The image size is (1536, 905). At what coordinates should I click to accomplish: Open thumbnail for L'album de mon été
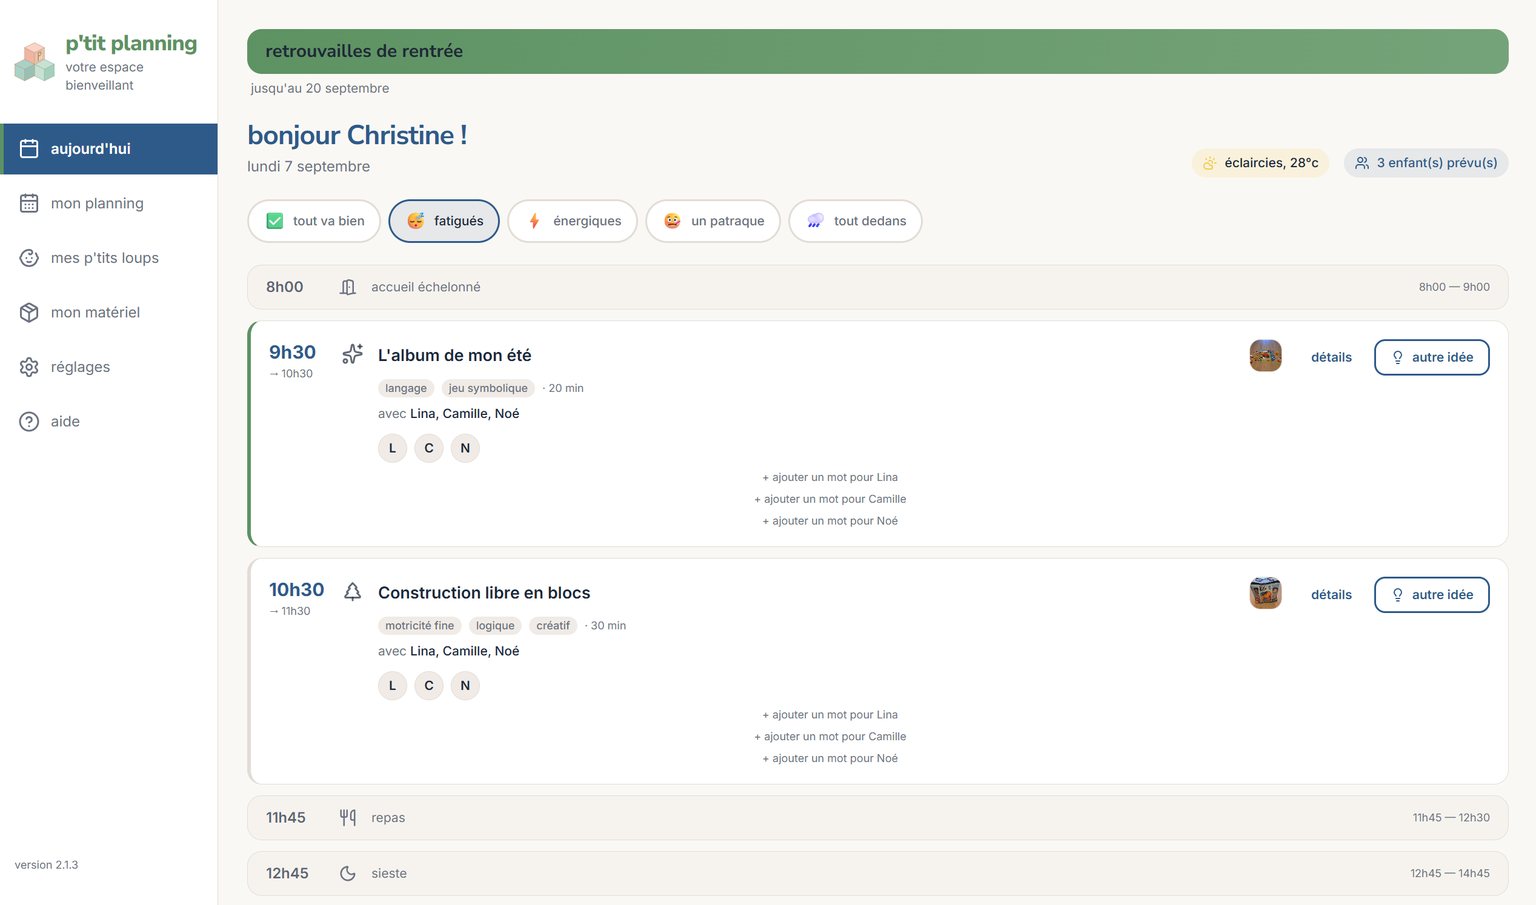tap(1265, 356)
